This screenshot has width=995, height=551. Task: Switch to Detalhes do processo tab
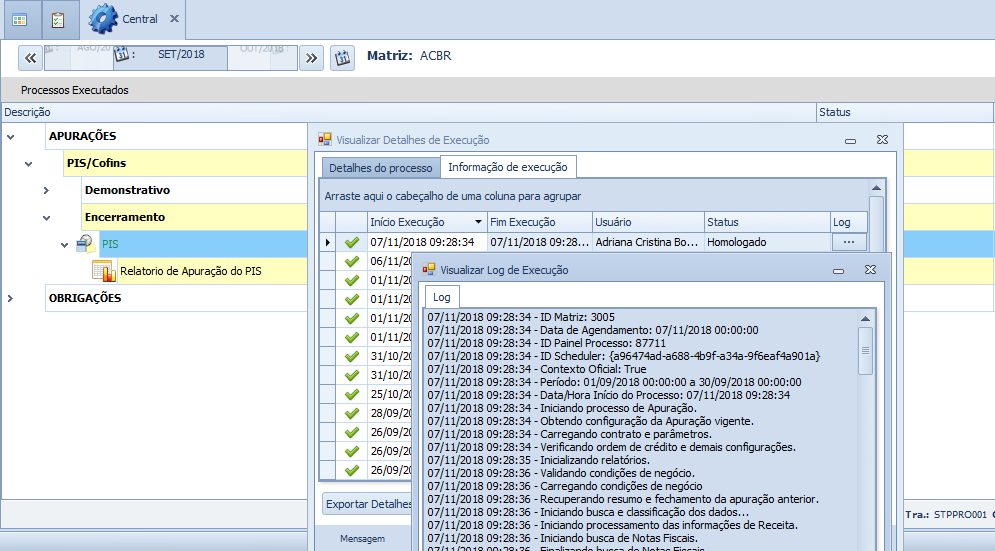pyautogui.click(x=380, y=167)
